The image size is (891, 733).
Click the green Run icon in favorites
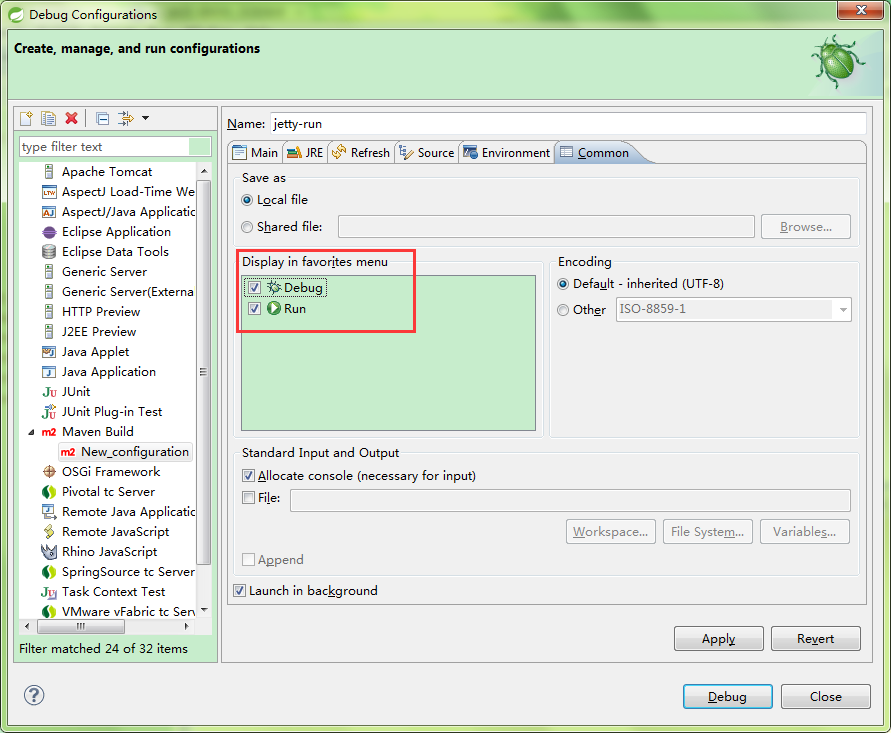[x=274, y=309]
